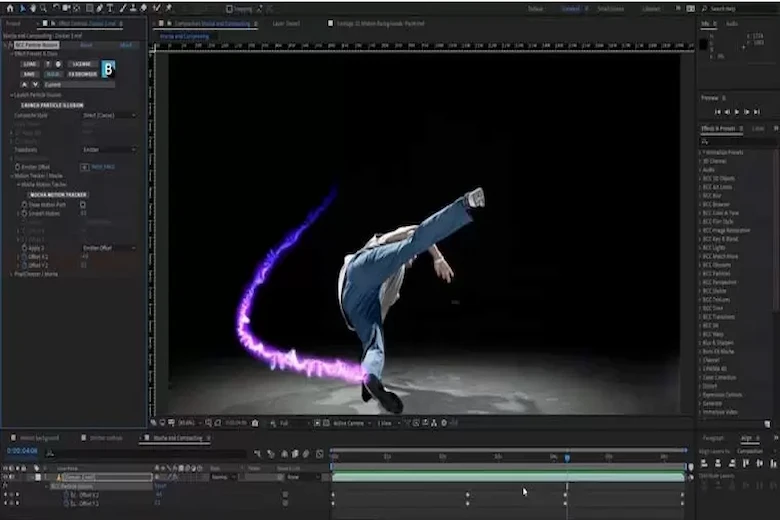This screenshot has width=780, height=520.
Task: Click the next preset down arrow
Action: click(35, 85)
